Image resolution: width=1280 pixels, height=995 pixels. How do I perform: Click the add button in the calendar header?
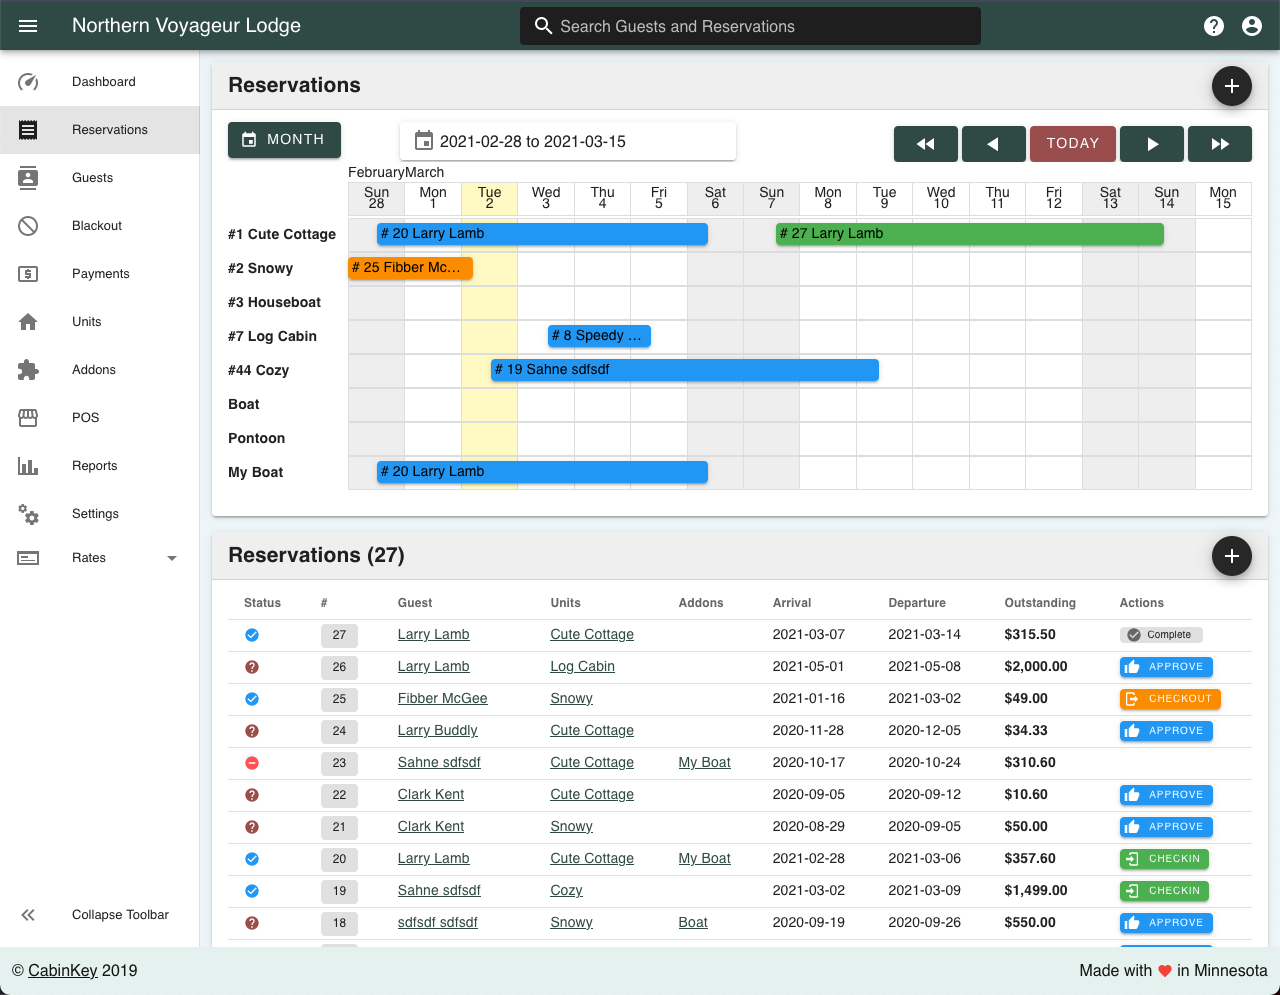(1231, 86)
